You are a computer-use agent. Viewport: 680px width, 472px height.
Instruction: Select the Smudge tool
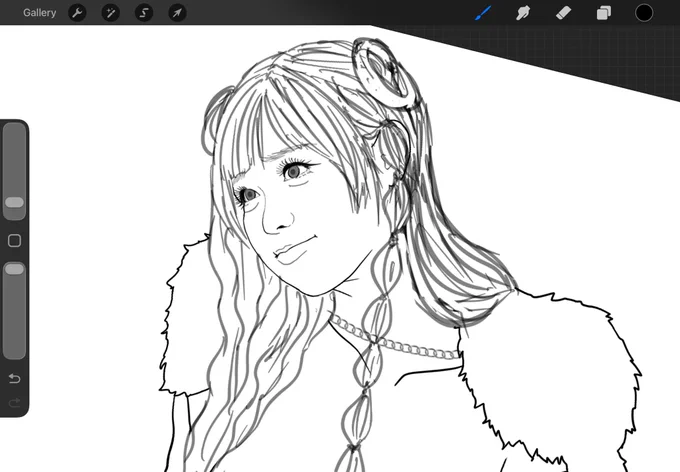[523, 13]
